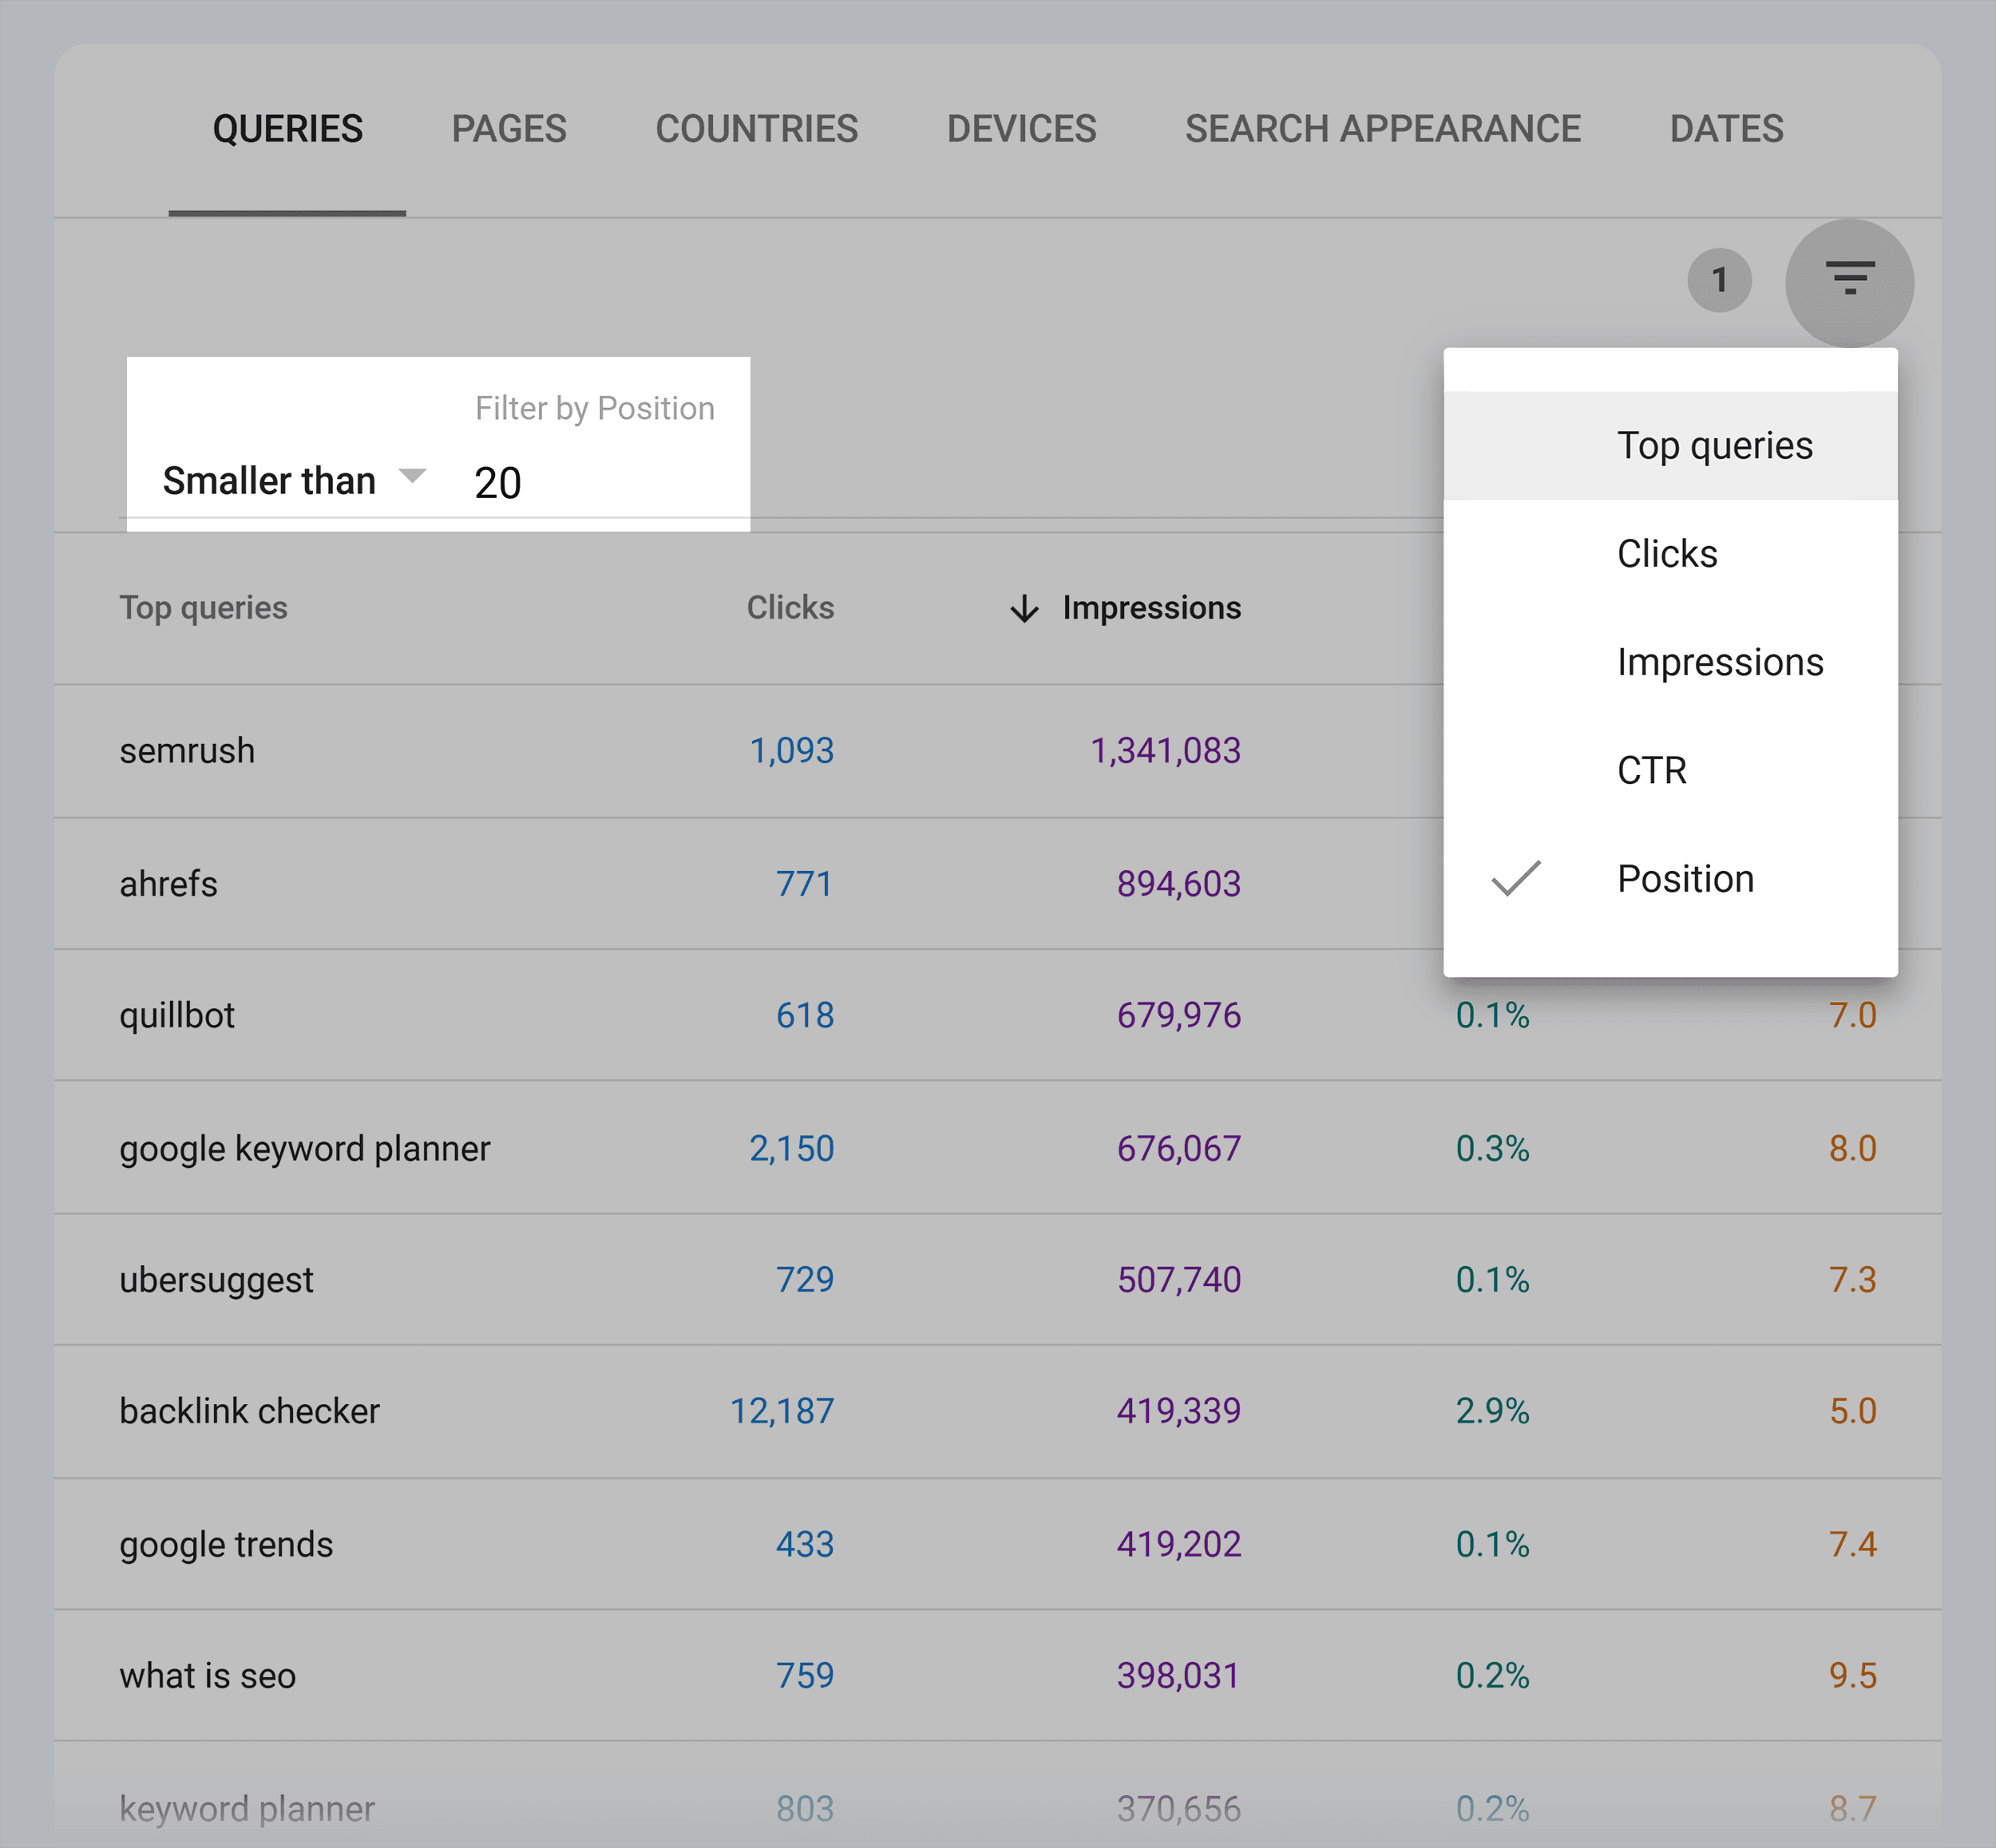Select impressions value 398,031
Screen dimensions: 1996x1848
point(1178,1676)
